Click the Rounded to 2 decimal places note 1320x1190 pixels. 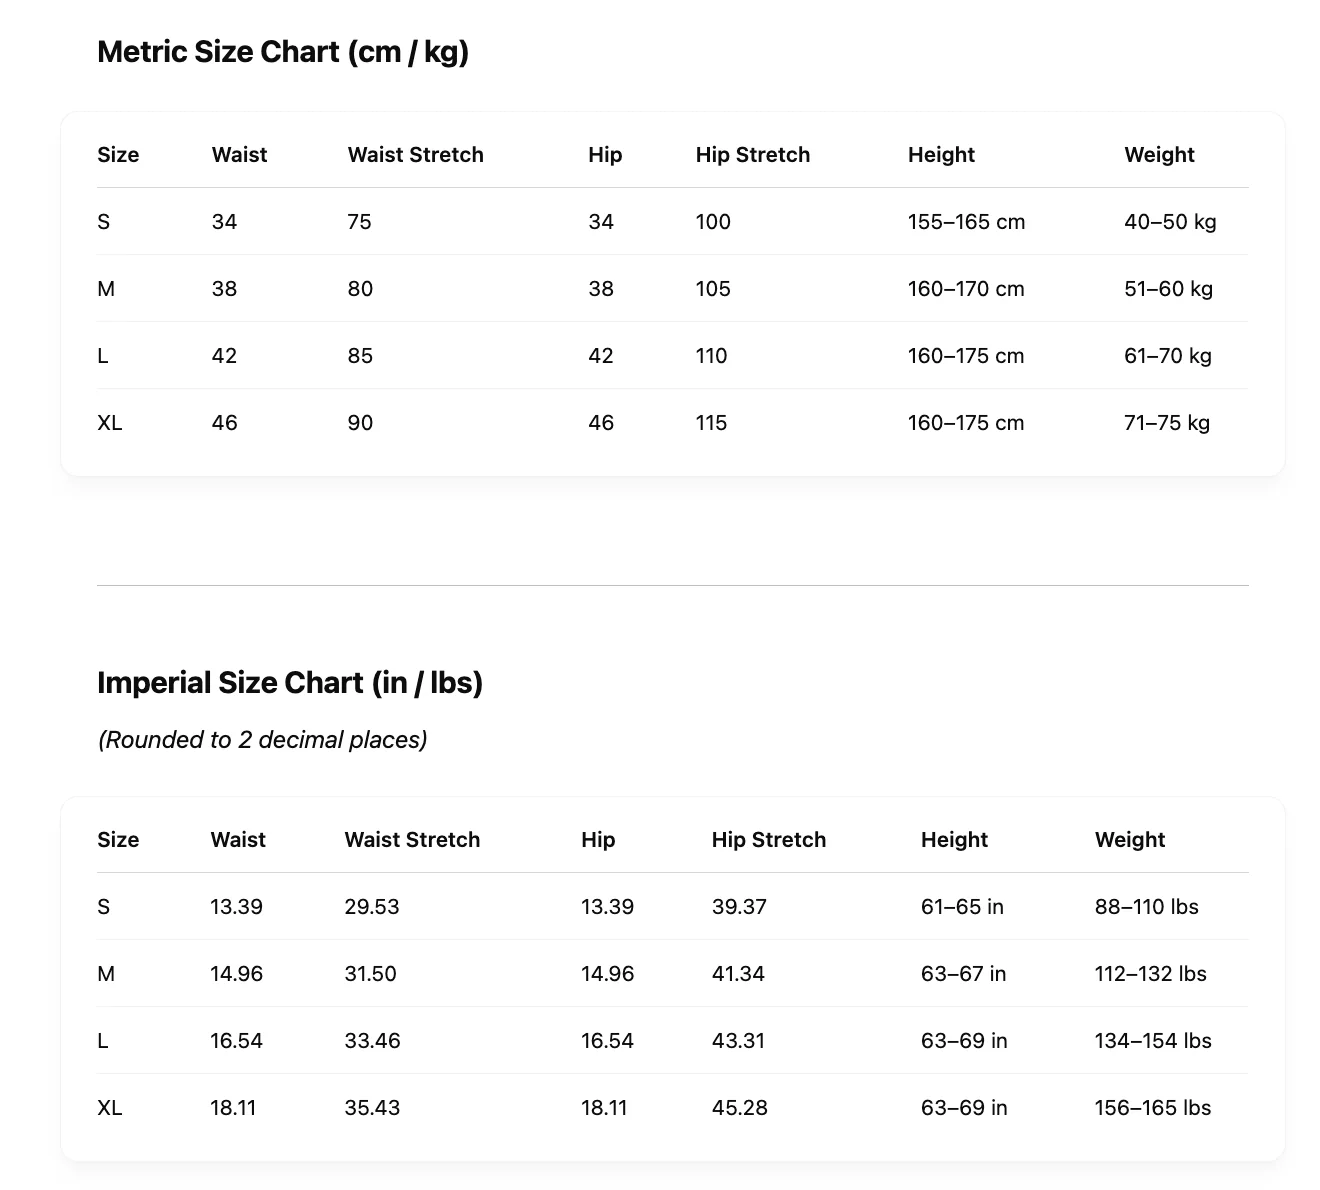262,740
